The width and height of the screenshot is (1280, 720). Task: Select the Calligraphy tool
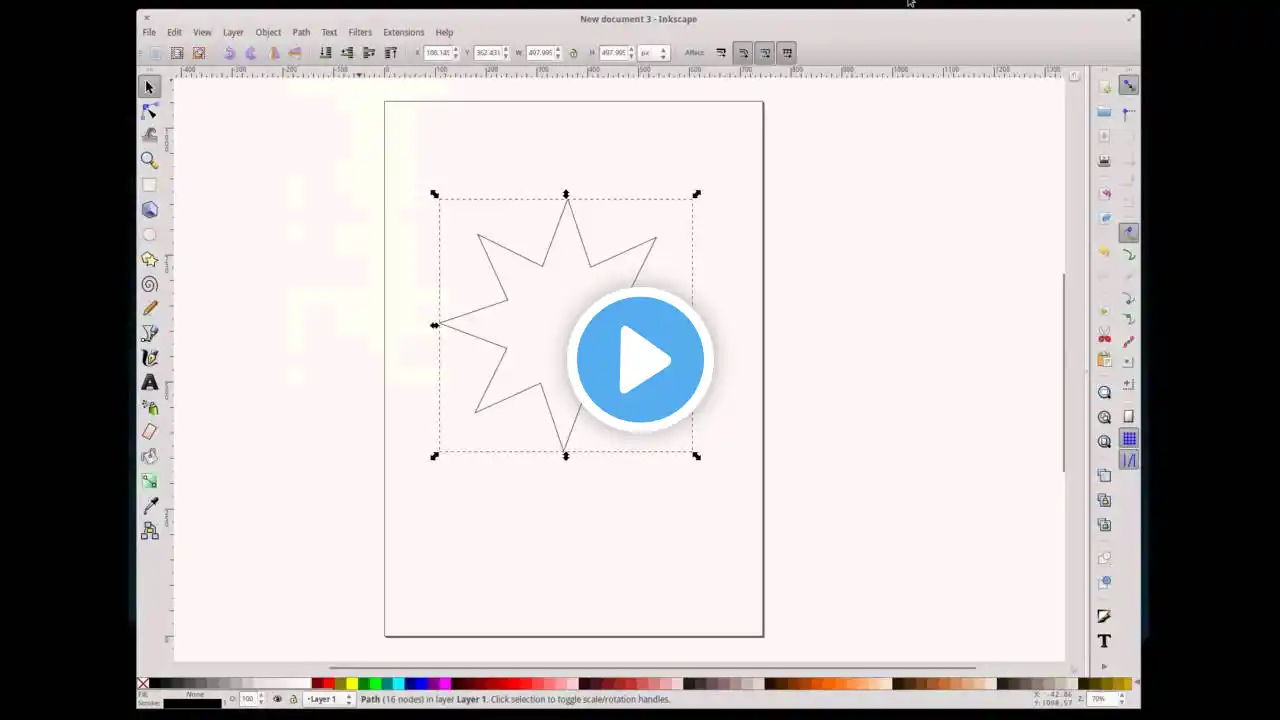point(149,357)
